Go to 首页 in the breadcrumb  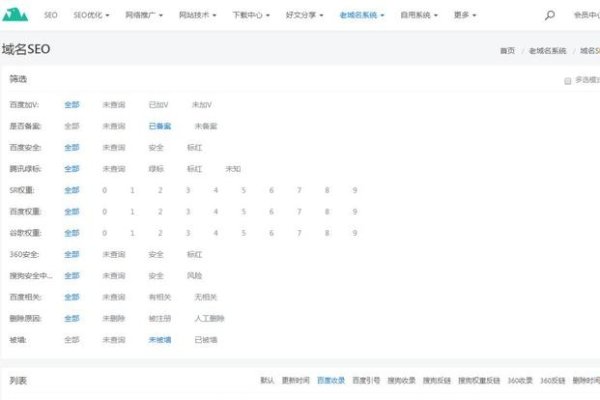[x=507, y=51]
